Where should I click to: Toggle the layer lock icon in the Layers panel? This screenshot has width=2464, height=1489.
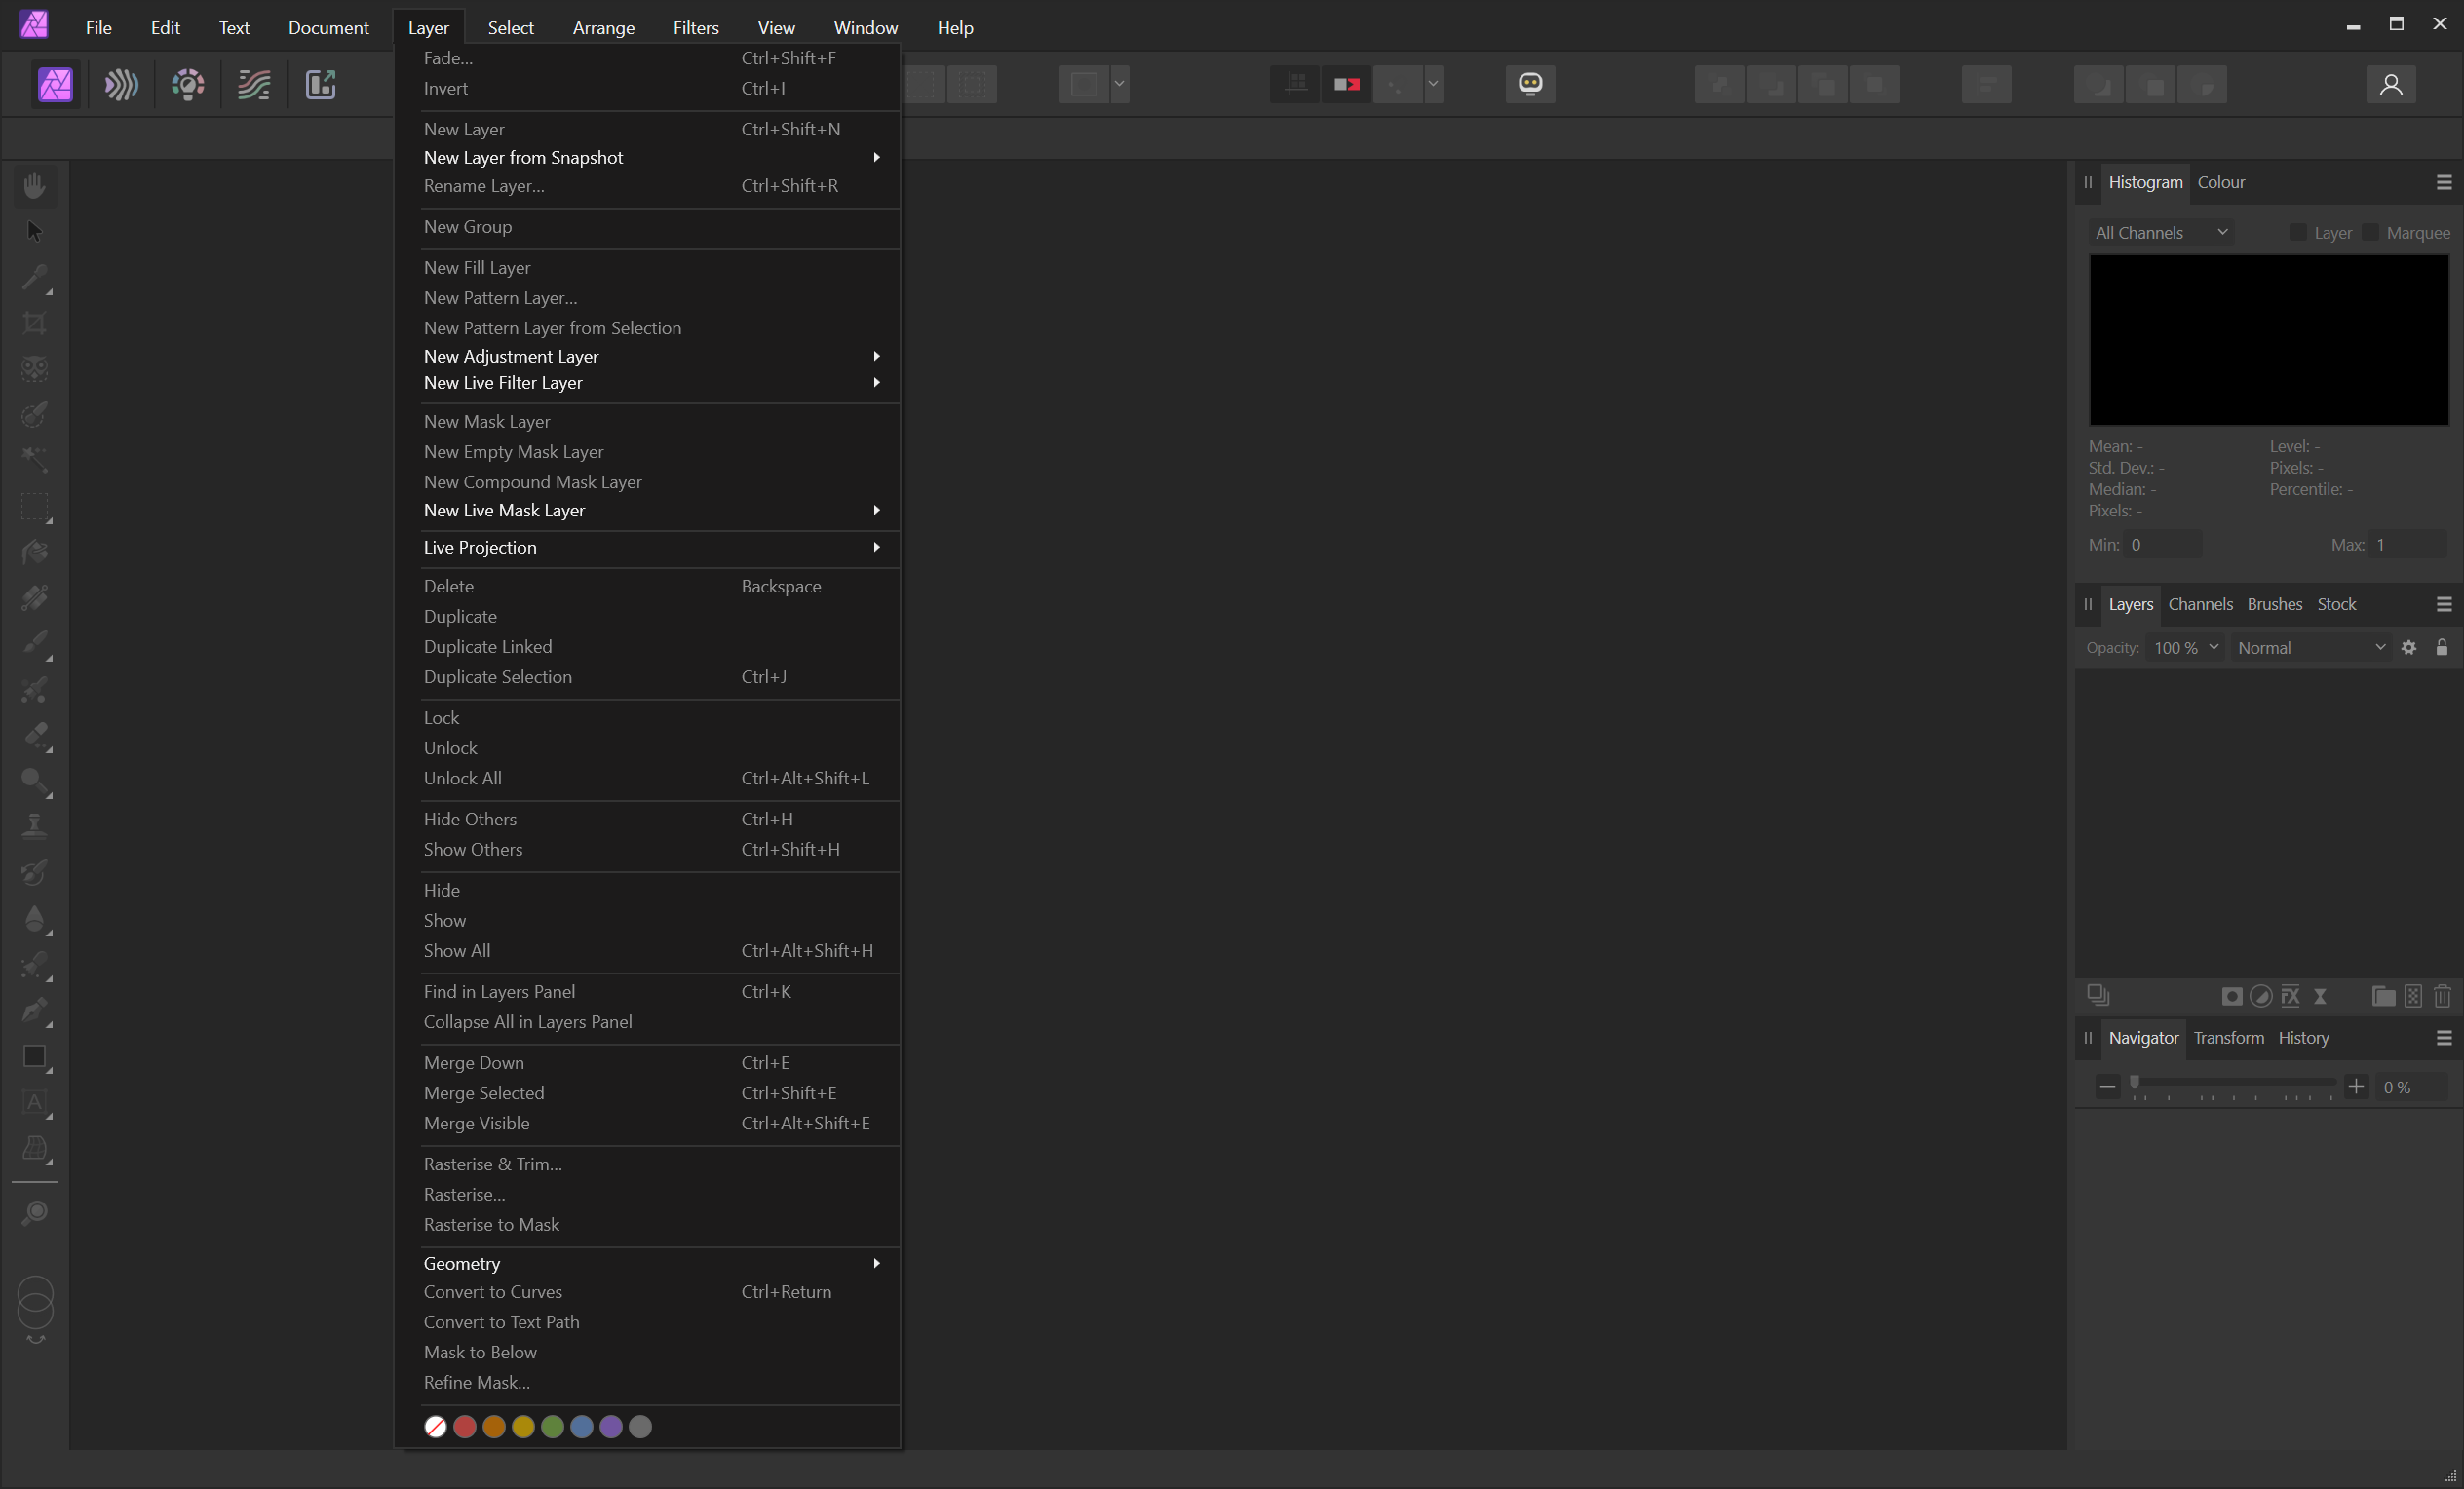pos(2442,648)
